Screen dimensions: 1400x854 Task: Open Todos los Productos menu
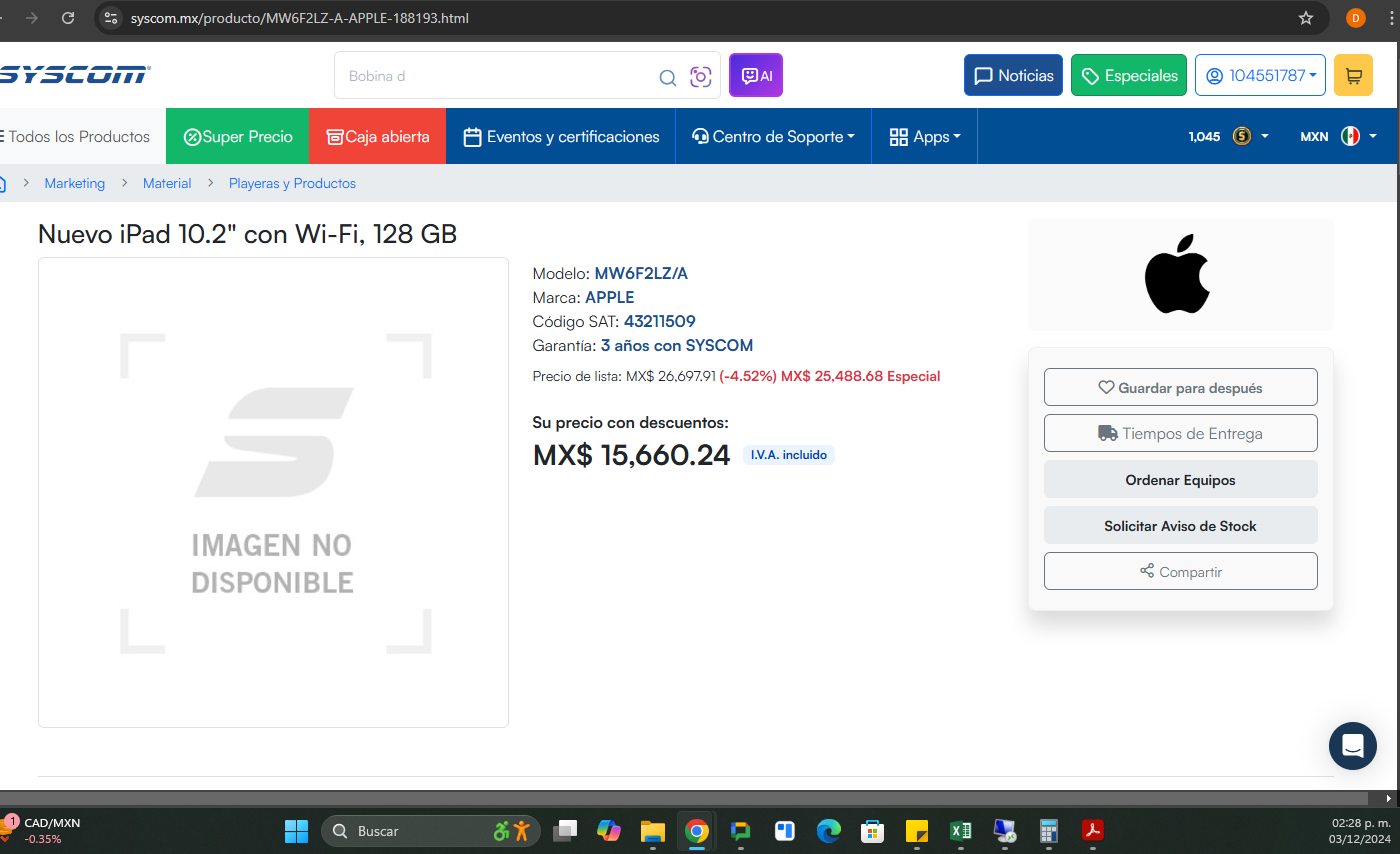click(x=75, y=136)
